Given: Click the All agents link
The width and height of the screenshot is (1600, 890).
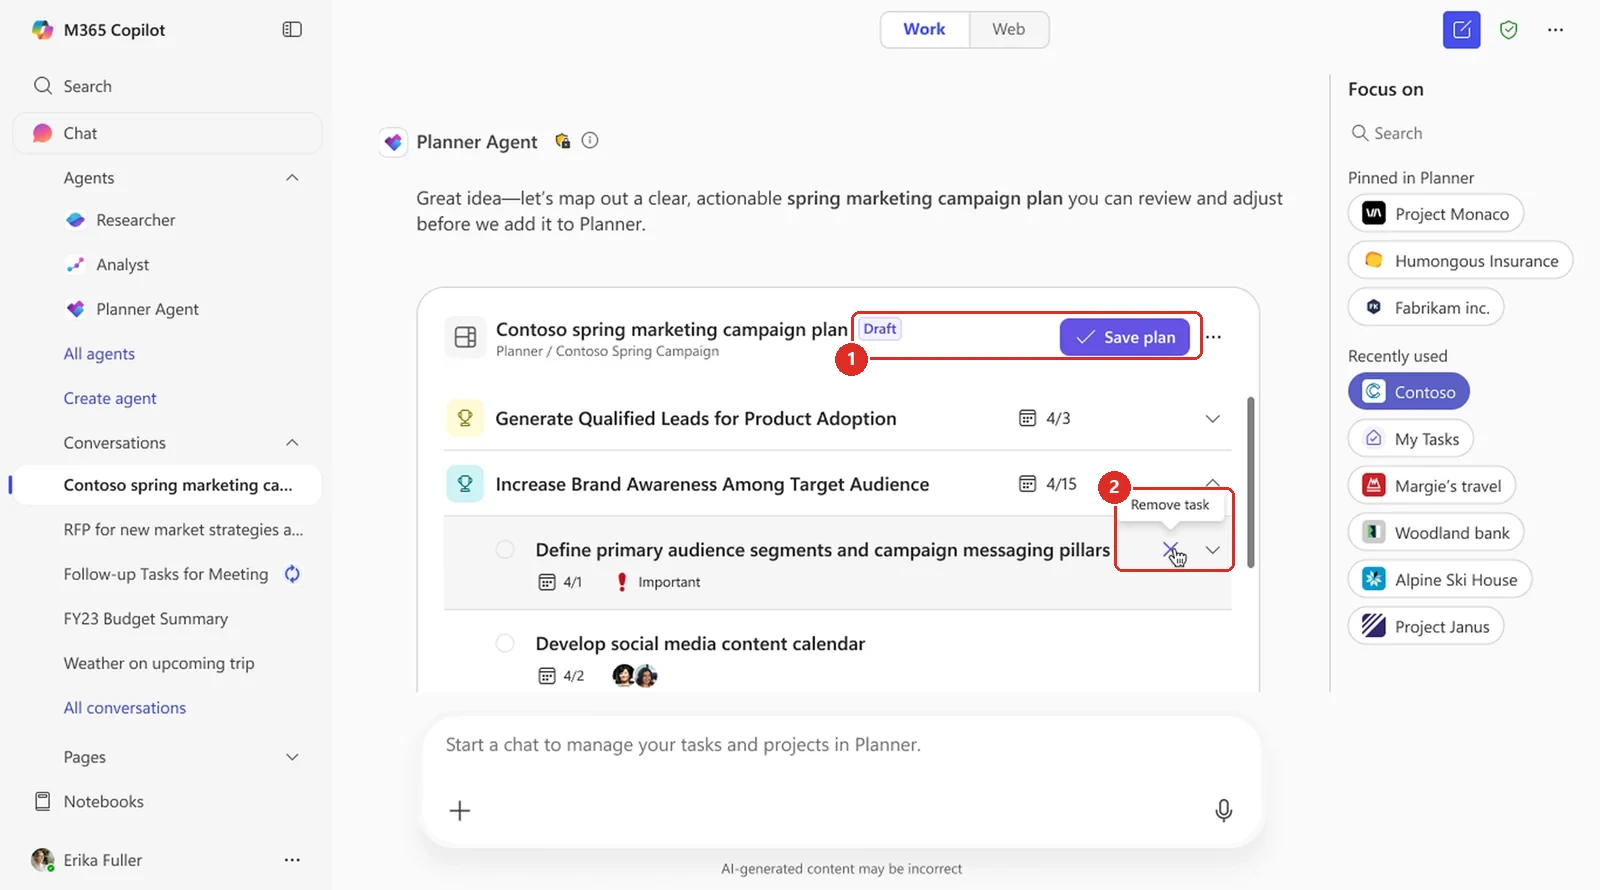Looking at the screenshot, I should click(99, 354).
